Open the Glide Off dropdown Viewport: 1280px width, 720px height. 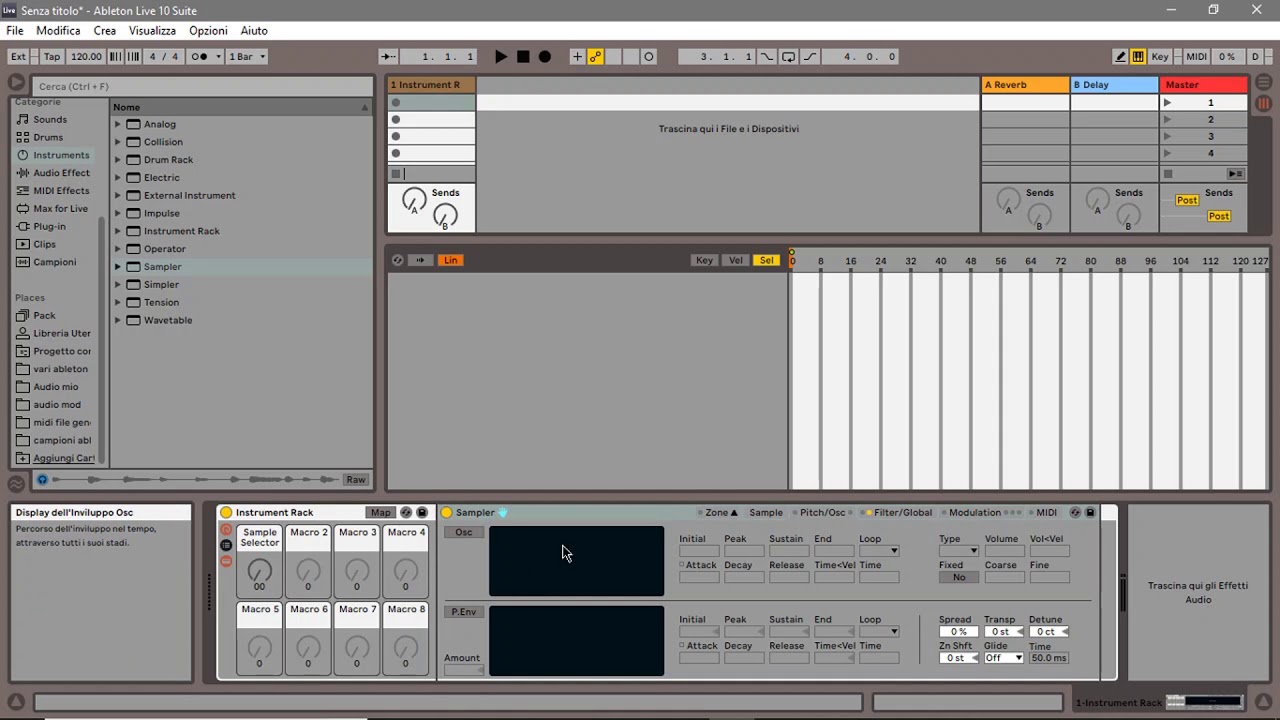click(1005, 658)
